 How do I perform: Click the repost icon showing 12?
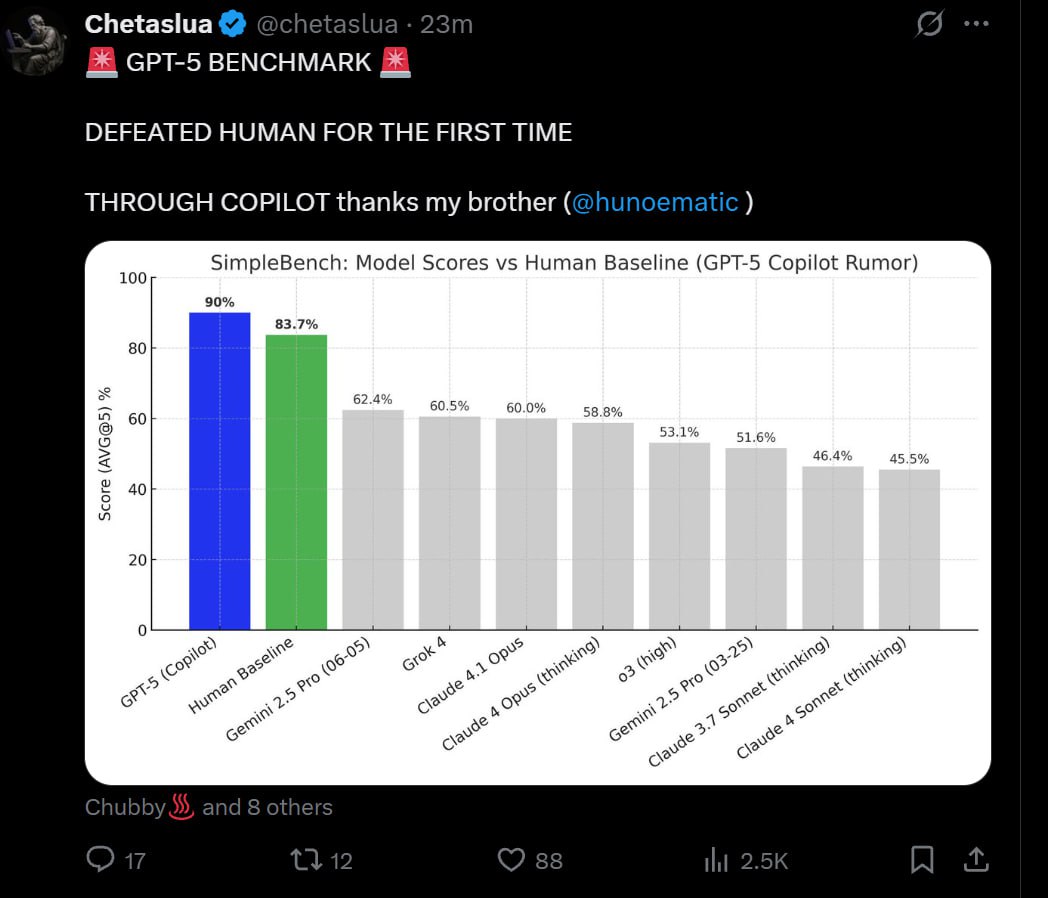[306, 860]
